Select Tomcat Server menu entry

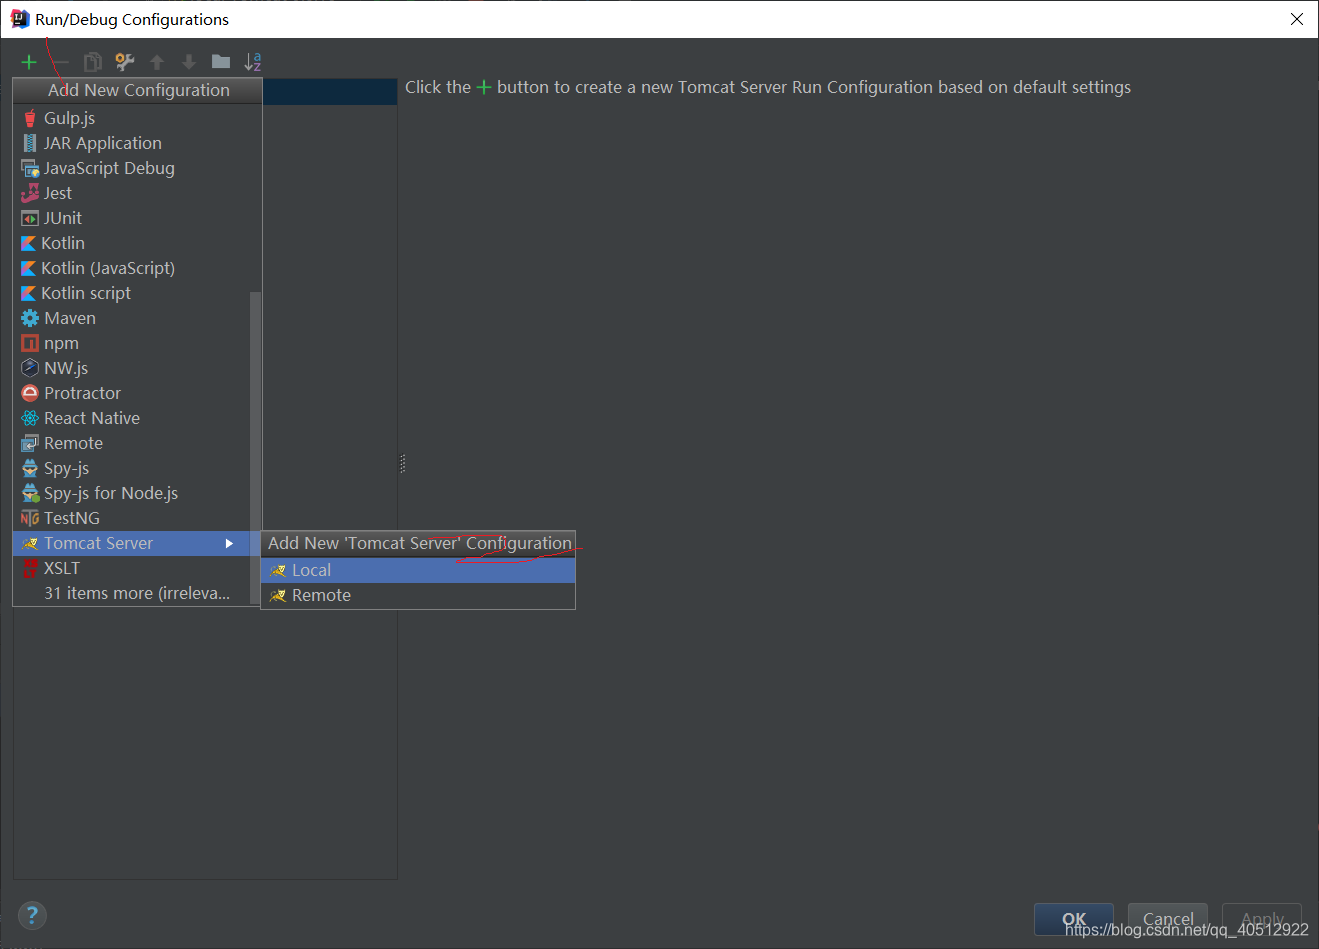pos(131,543)
